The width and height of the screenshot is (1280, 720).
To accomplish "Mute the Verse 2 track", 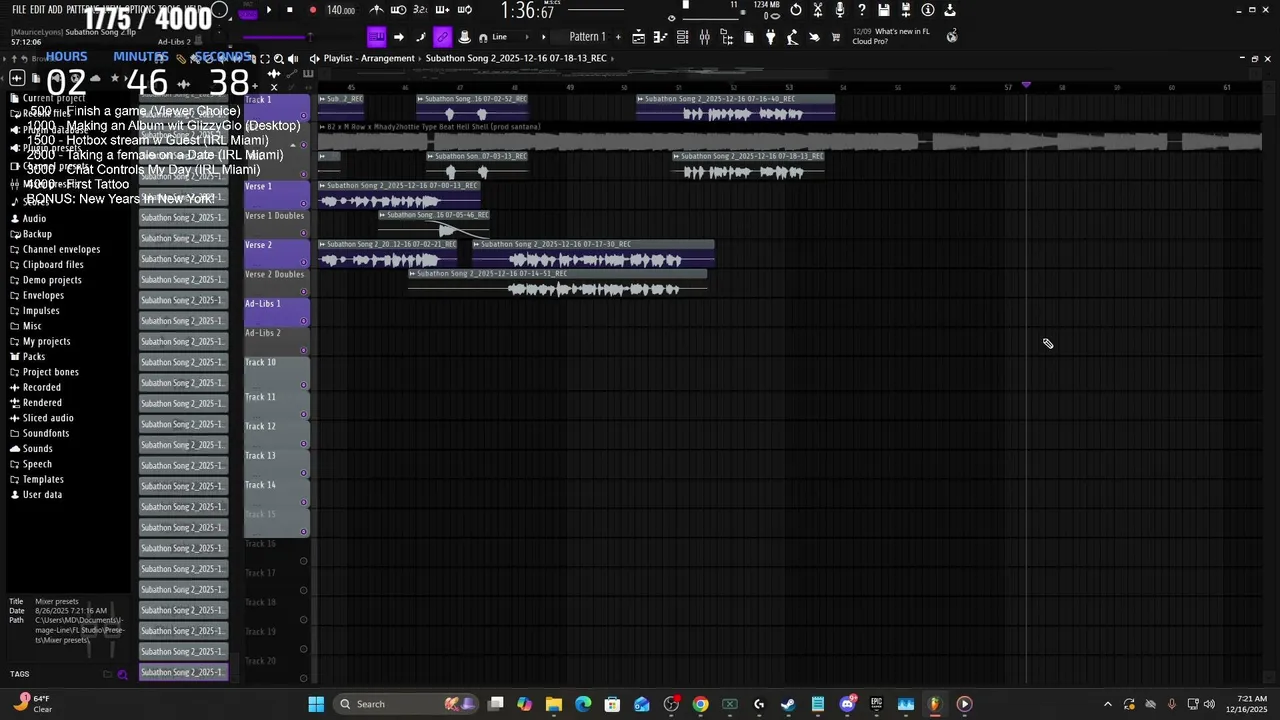I will pos(304,263).
